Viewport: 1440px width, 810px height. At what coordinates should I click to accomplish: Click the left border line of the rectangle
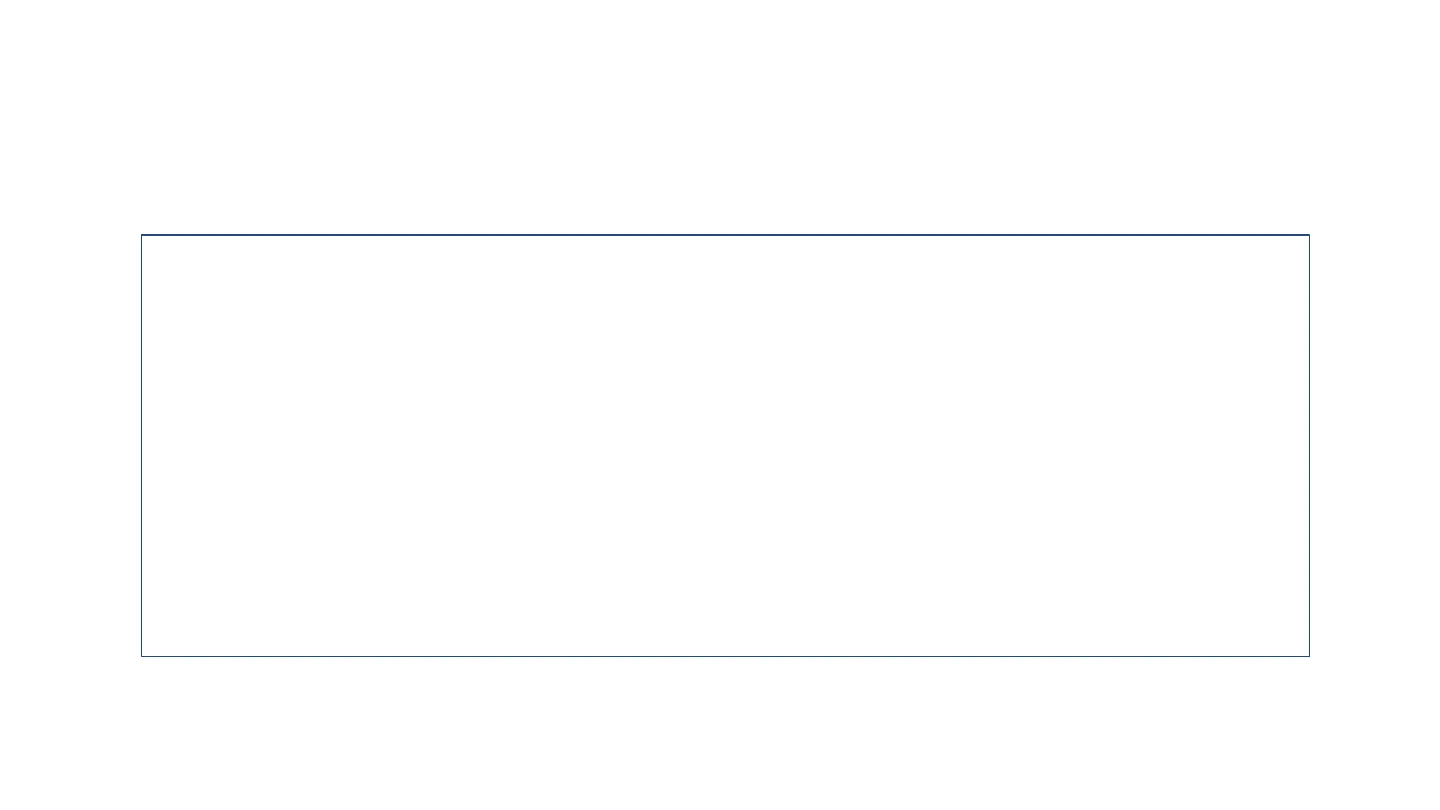point(141,446)
